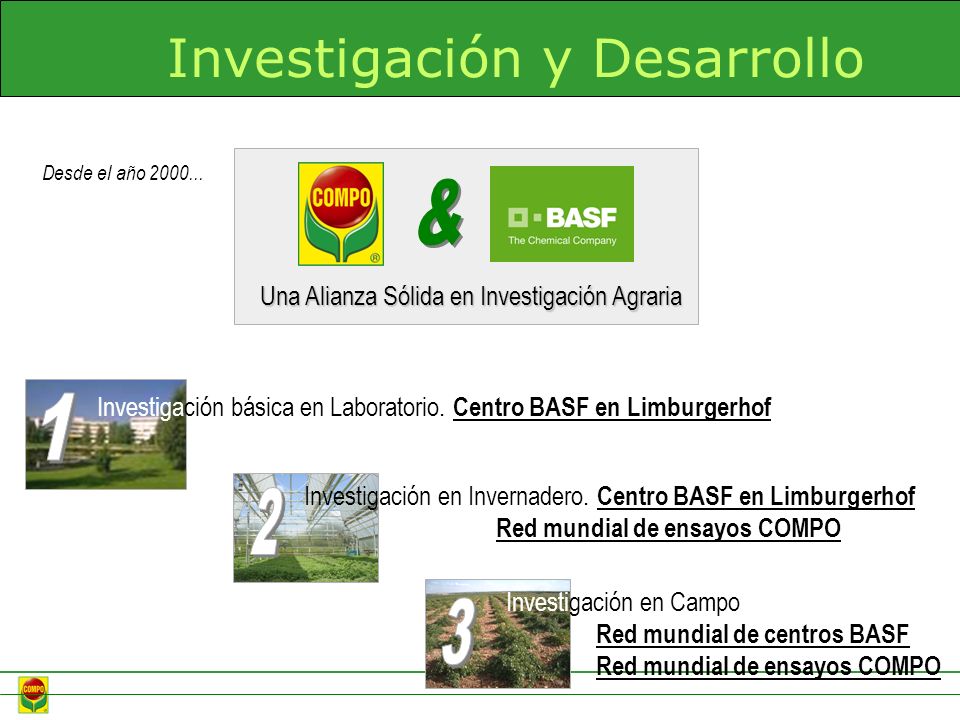The width and height of the screenshot is (960, 720).
Task: Open Red mundial de ensayos COMPO under Campo
Action: [768, 666]
